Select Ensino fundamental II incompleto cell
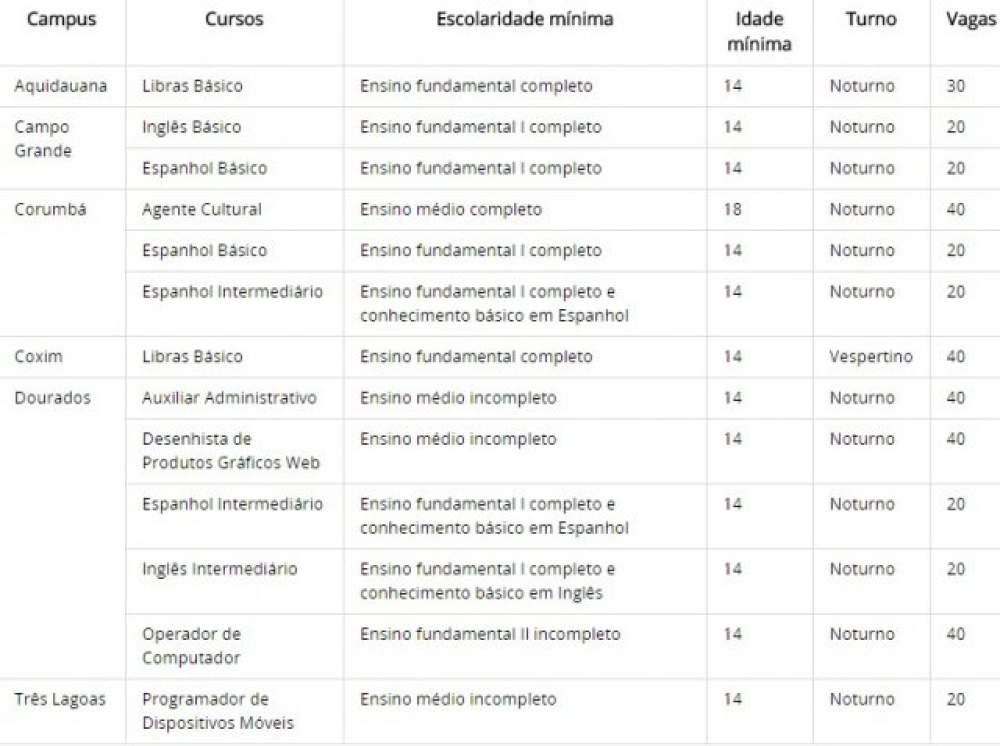 490,634
